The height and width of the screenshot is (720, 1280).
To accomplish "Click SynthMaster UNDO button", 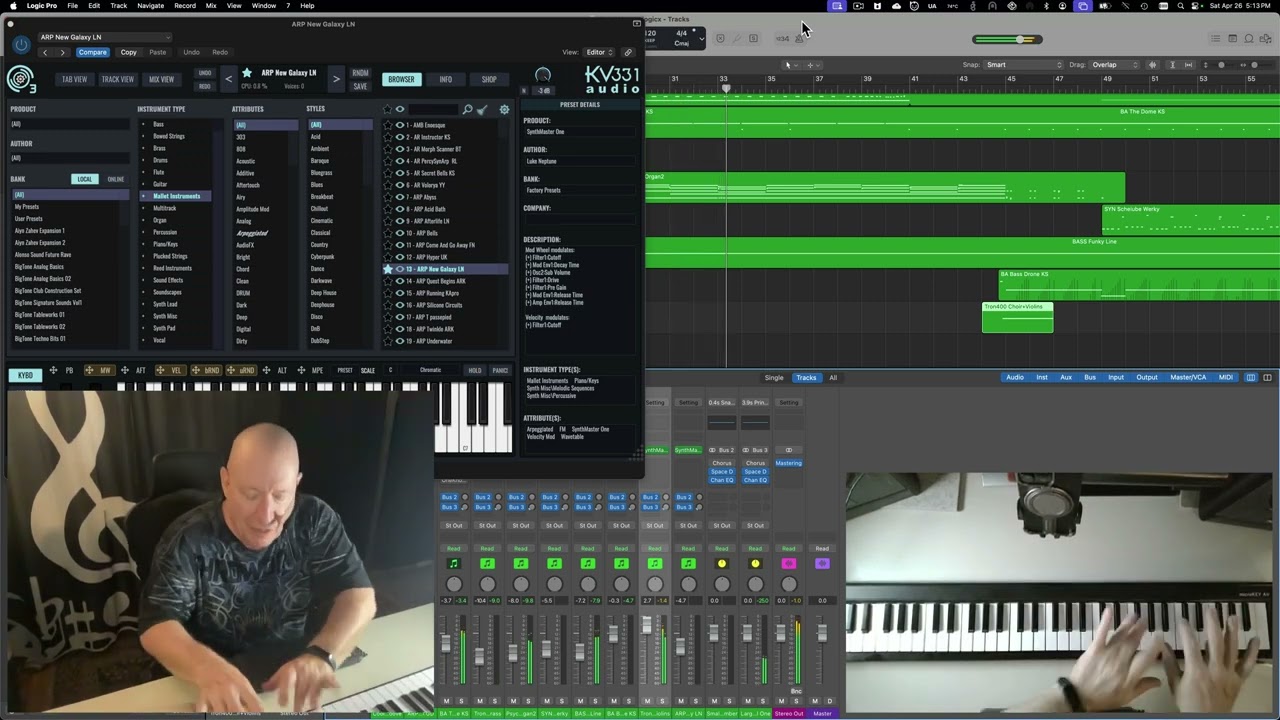I will point(205,73).
